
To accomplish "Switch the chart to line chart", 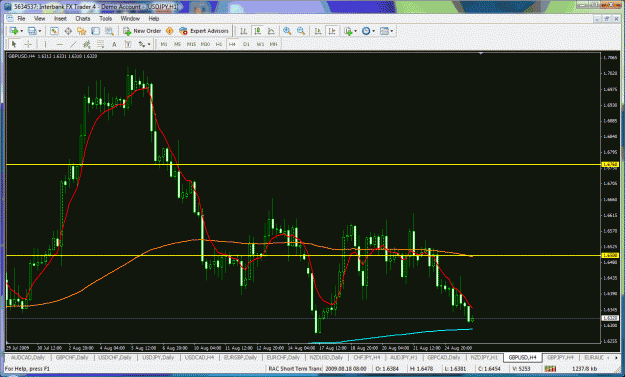I will pyautogui.click(x=271, y=31).
